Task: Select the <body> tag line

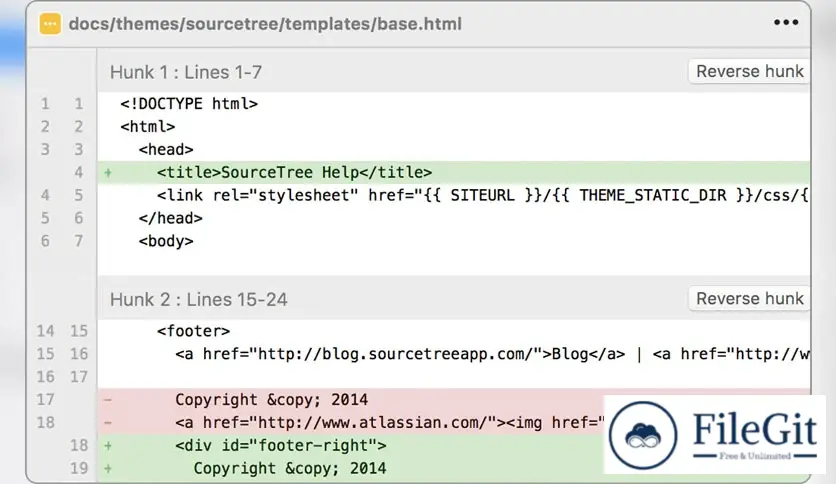Action: pos(454,241)
